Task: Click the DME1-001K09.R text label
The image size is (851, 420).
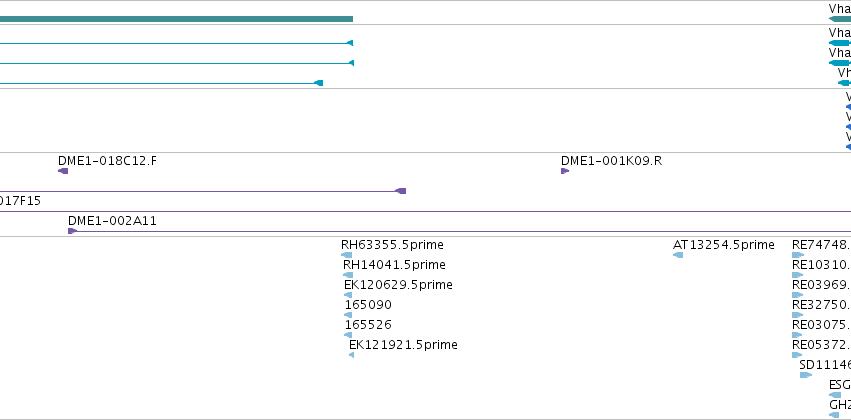Action: [612, 161]
